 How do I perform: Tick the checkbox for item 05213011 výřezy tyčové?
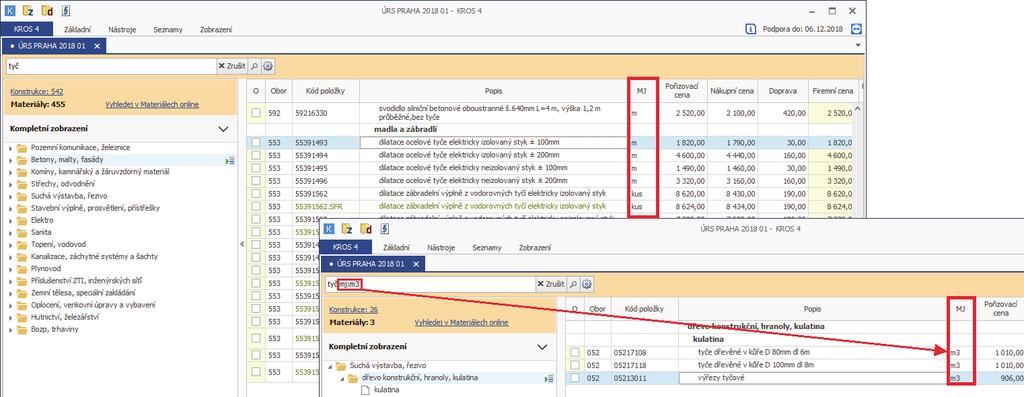(575, 377)
